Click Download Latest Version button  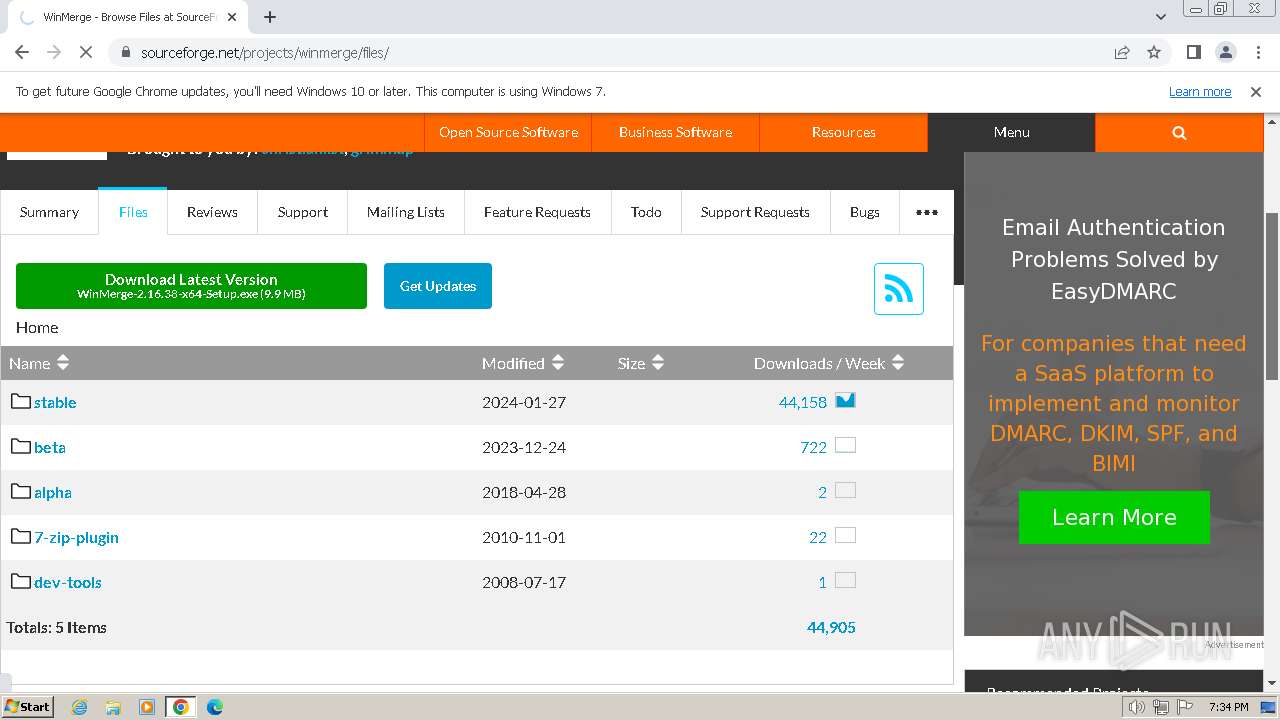pos(191,286)
